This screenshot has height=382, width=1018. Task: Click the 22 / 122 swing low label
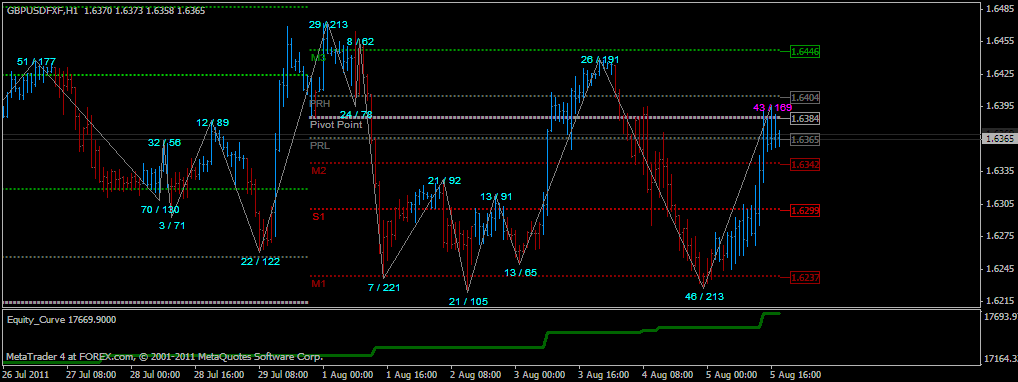(260, 261)
